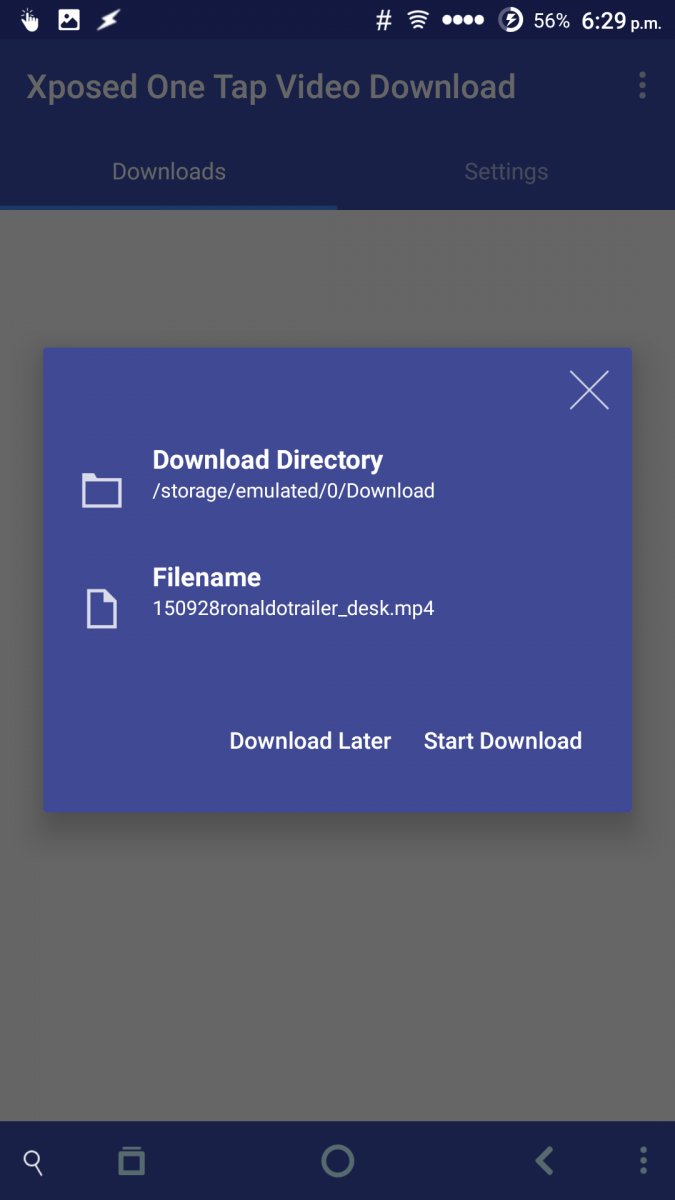Choose Download Later

pyautogui.click(x=310, y=741)
